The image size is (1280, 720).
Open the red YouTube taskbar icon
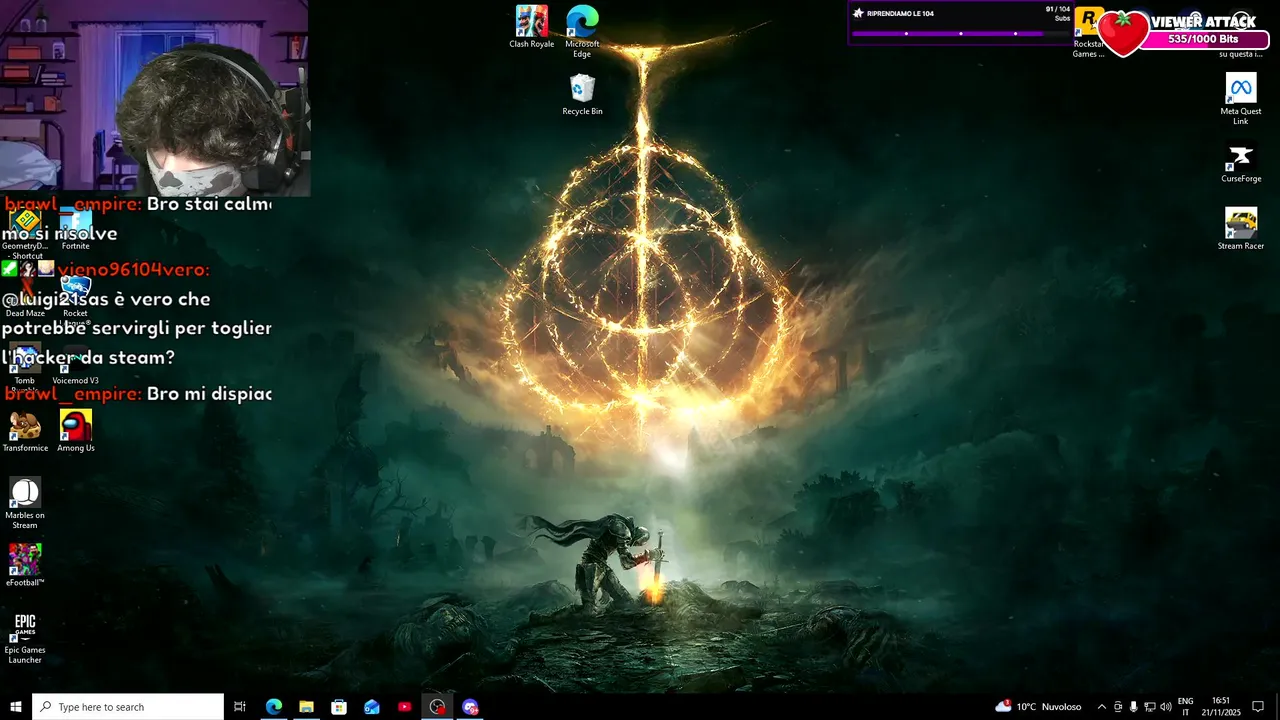coord(404,707)
